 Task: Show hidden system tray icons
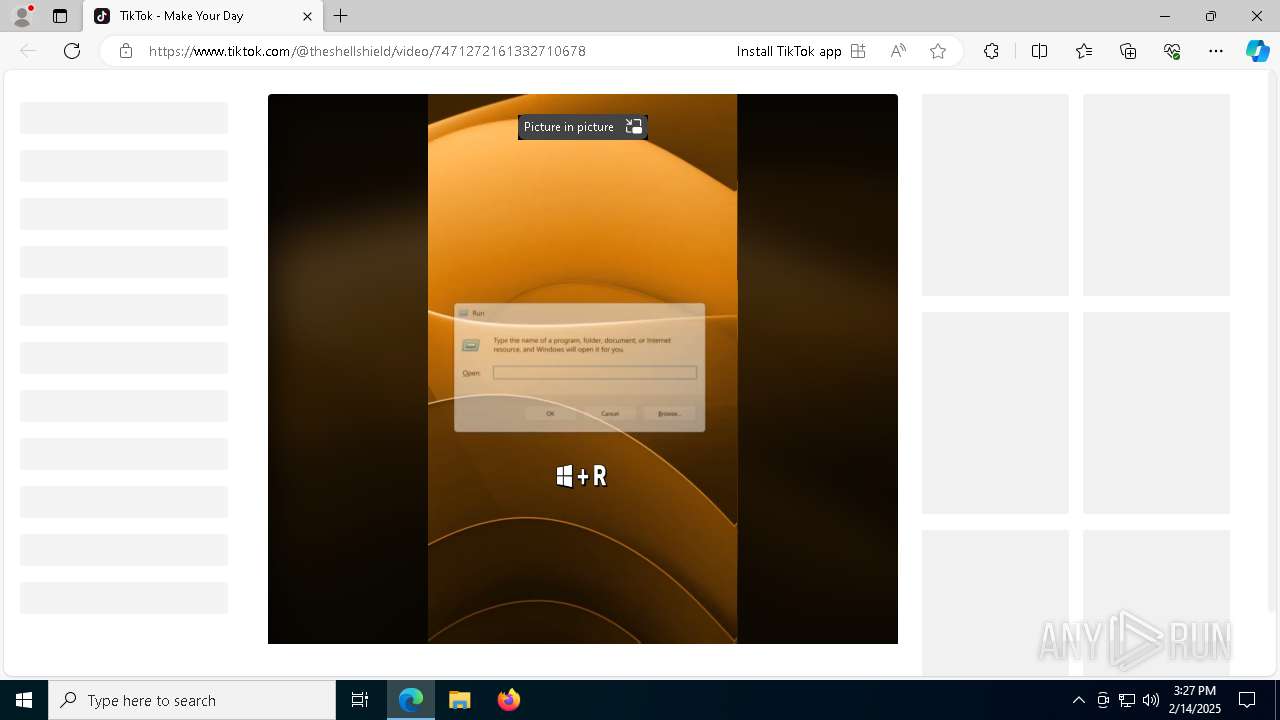[1078, 700]
